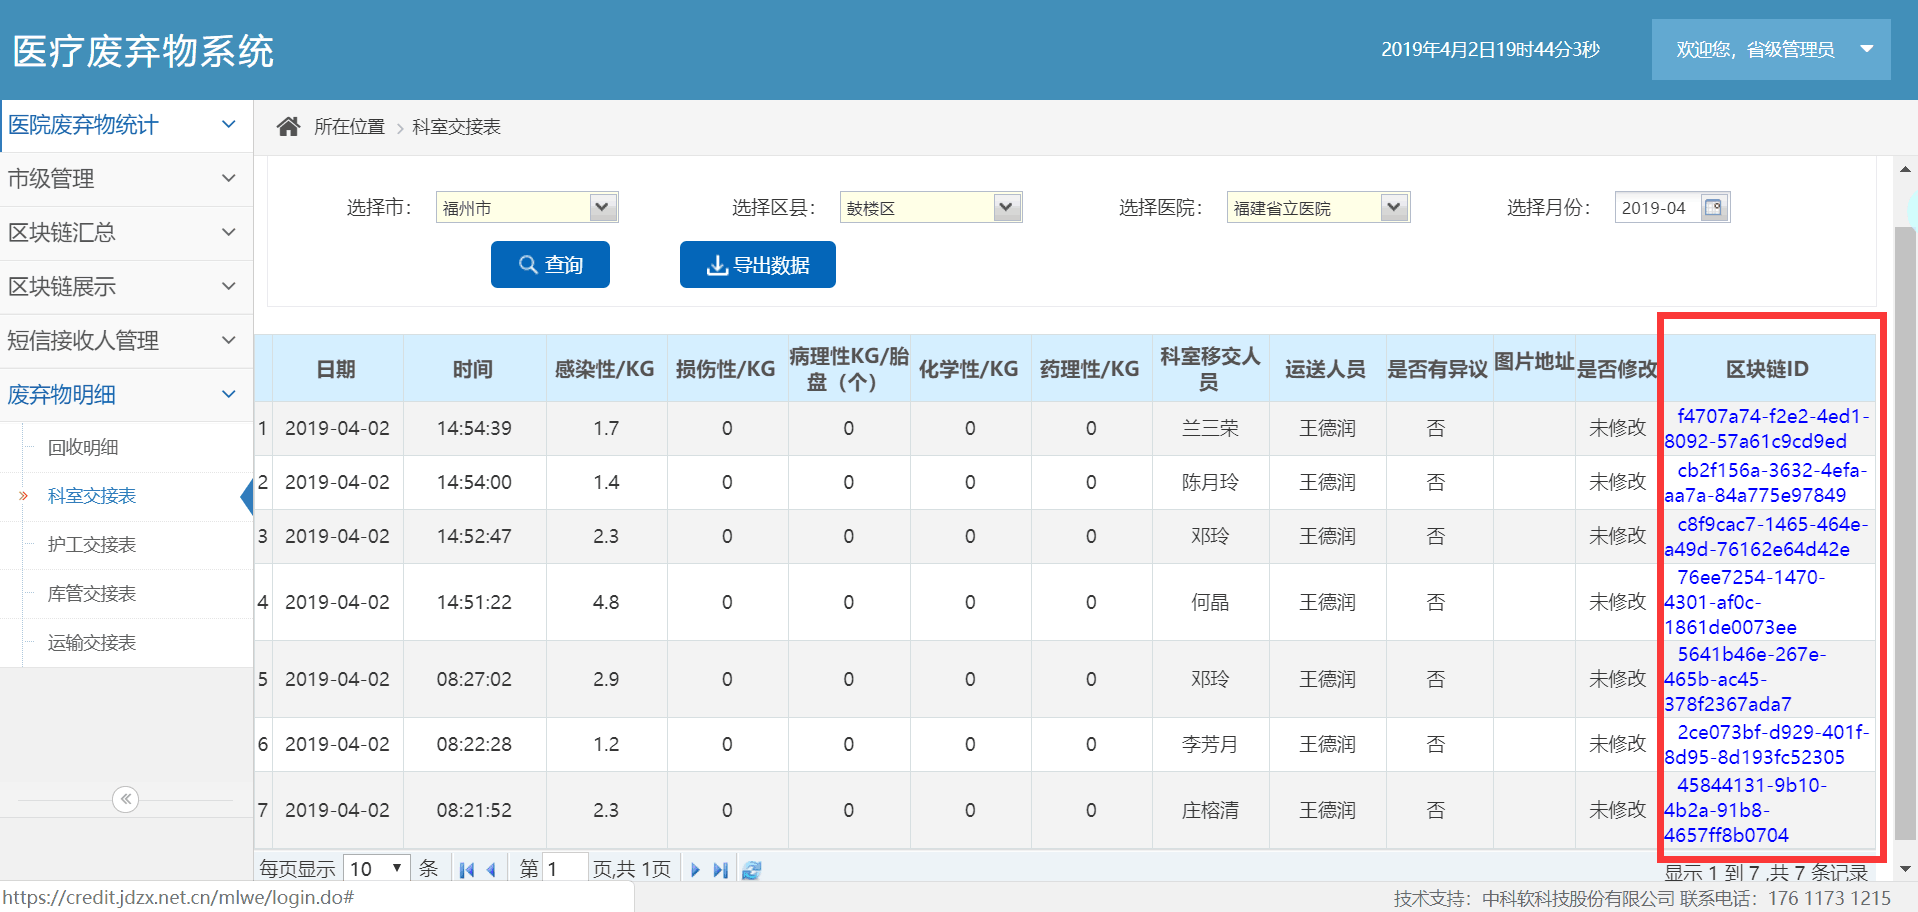Open blockchain ID 5641b46e link

coord(1745,679)
